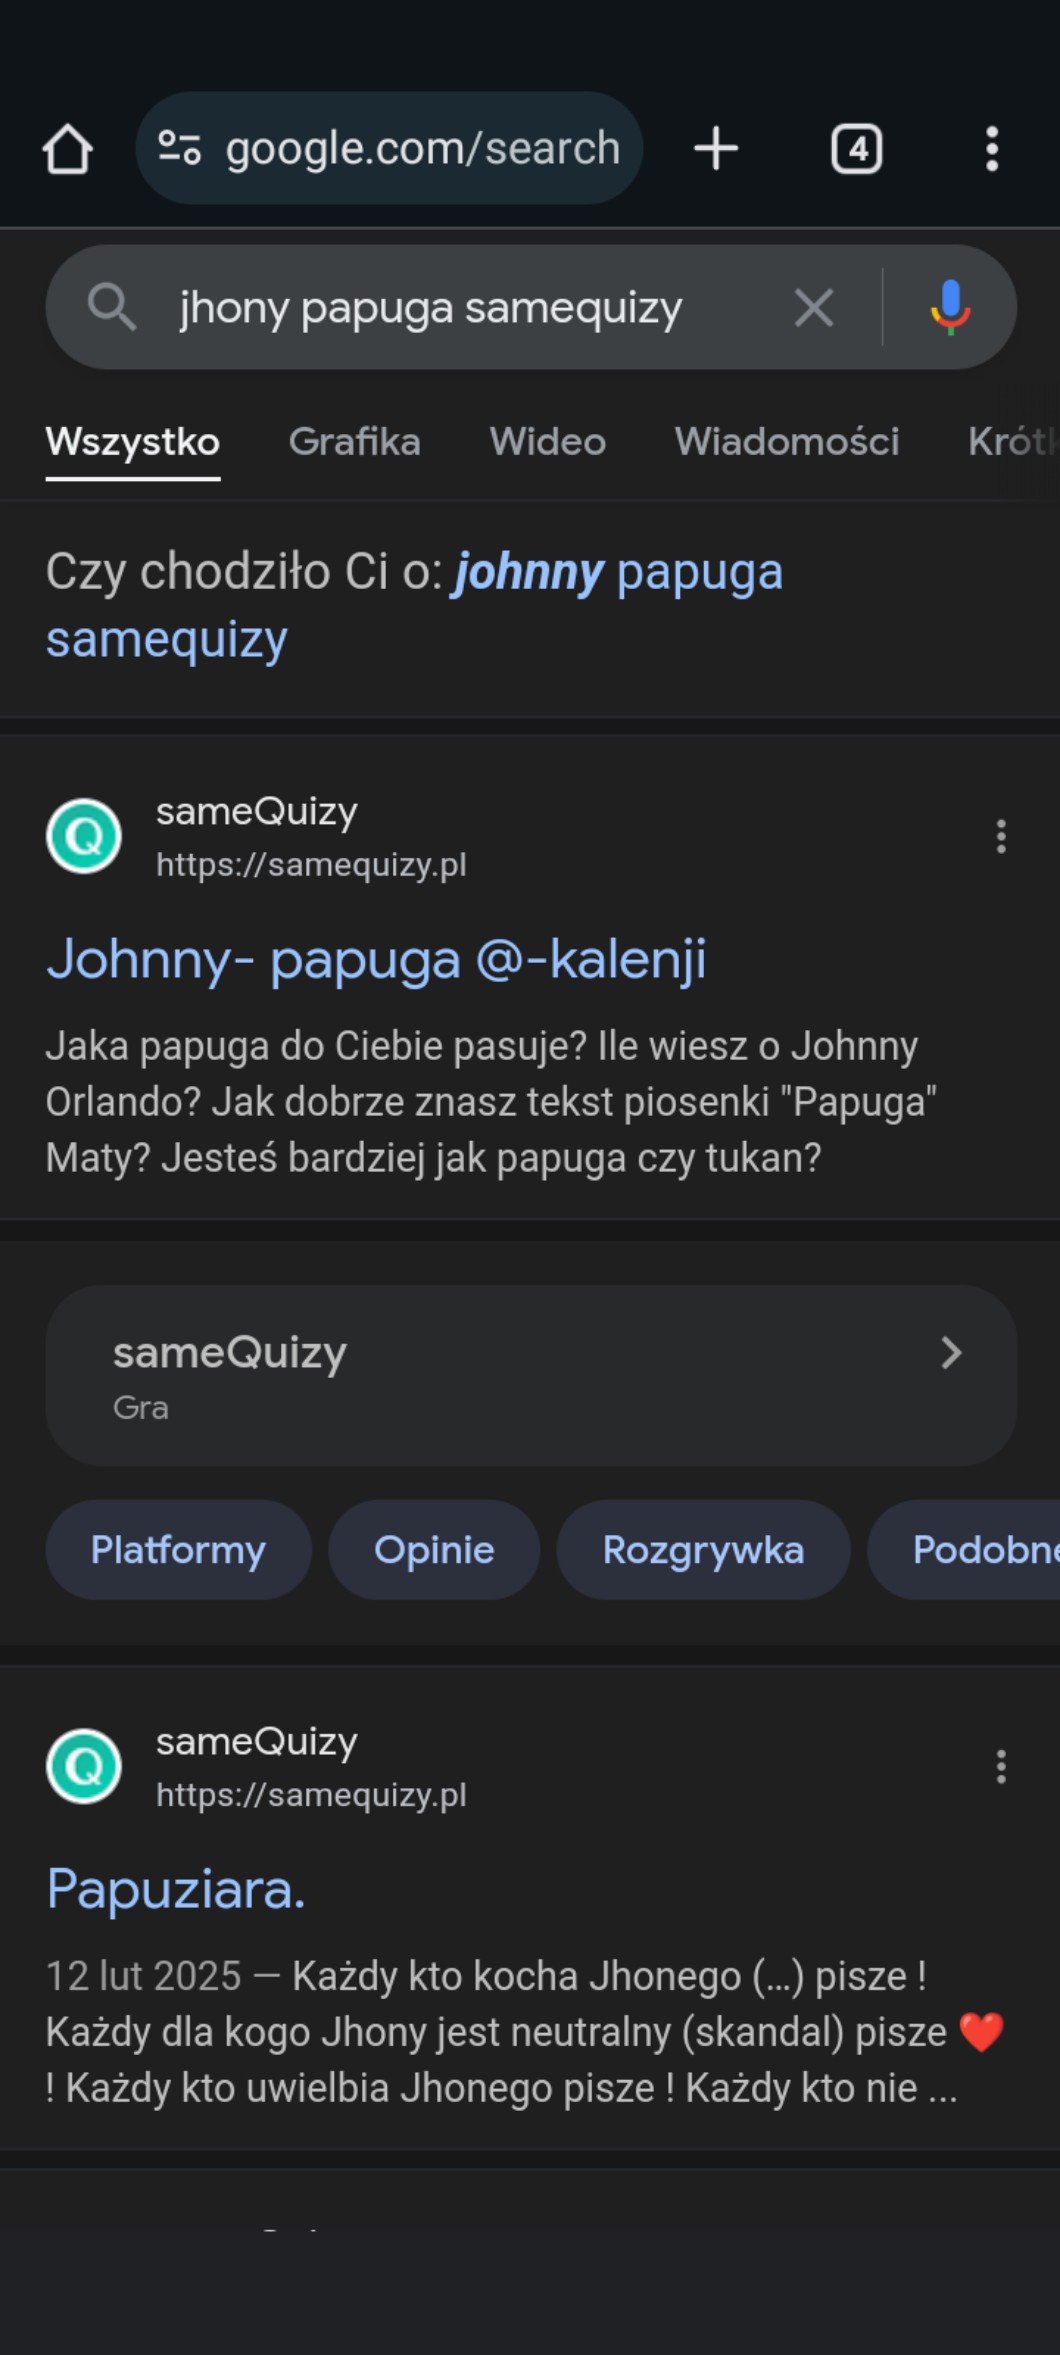Screen dimensions: 1060x2355
Task: Switch to the Wideo tab
Action: [x=547, y=441]
